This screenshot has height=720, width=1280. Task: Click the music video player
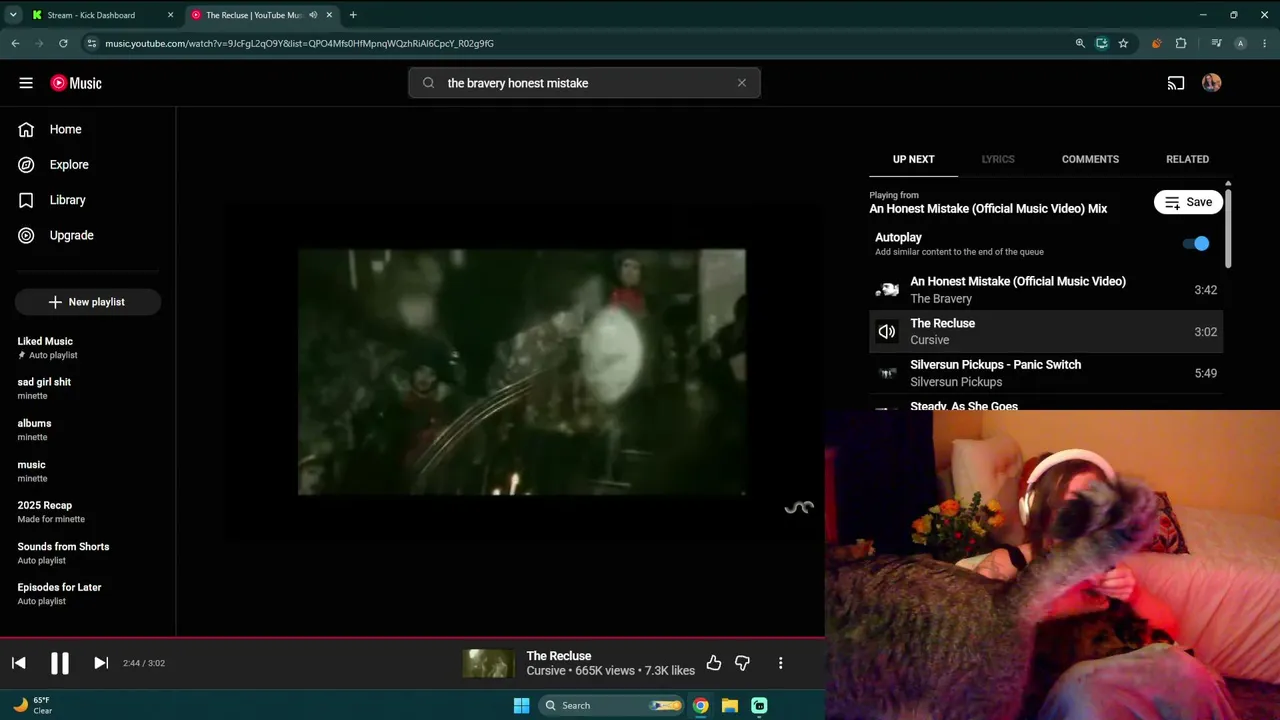tap(522, 372)
